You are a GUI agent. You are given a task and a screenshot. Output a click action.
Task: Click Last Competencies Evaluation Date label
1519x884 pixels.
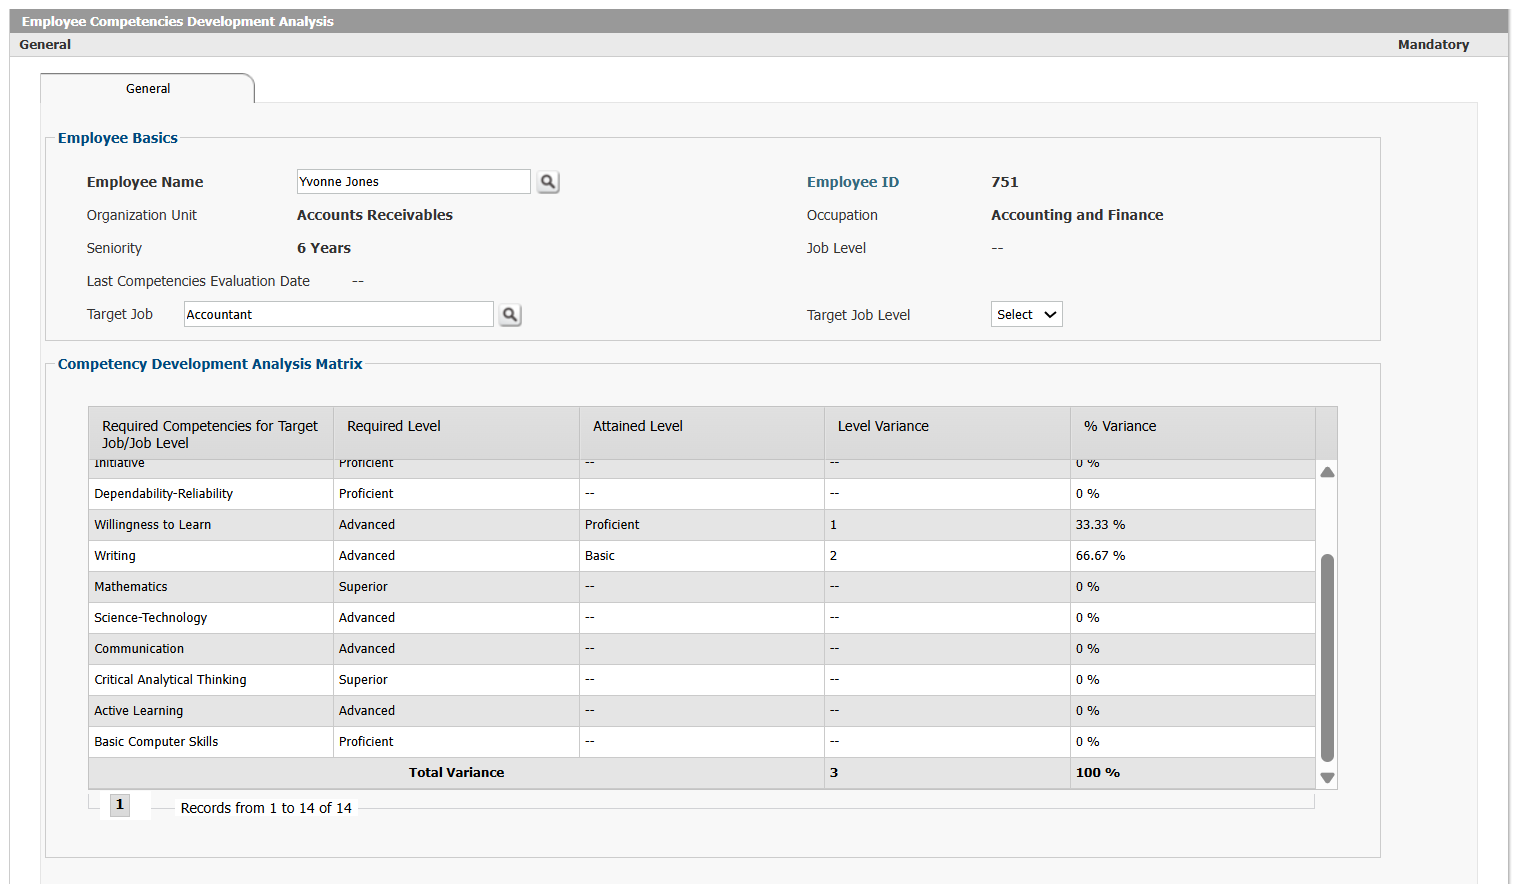(198, 281)
